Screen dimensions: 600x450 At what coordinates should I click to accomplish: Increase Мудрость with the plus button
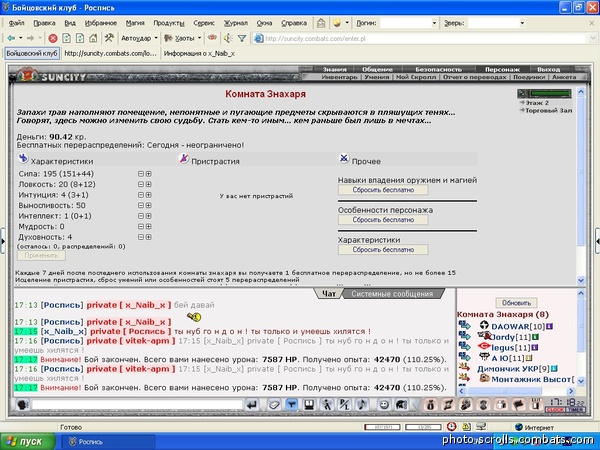(148, 227)
